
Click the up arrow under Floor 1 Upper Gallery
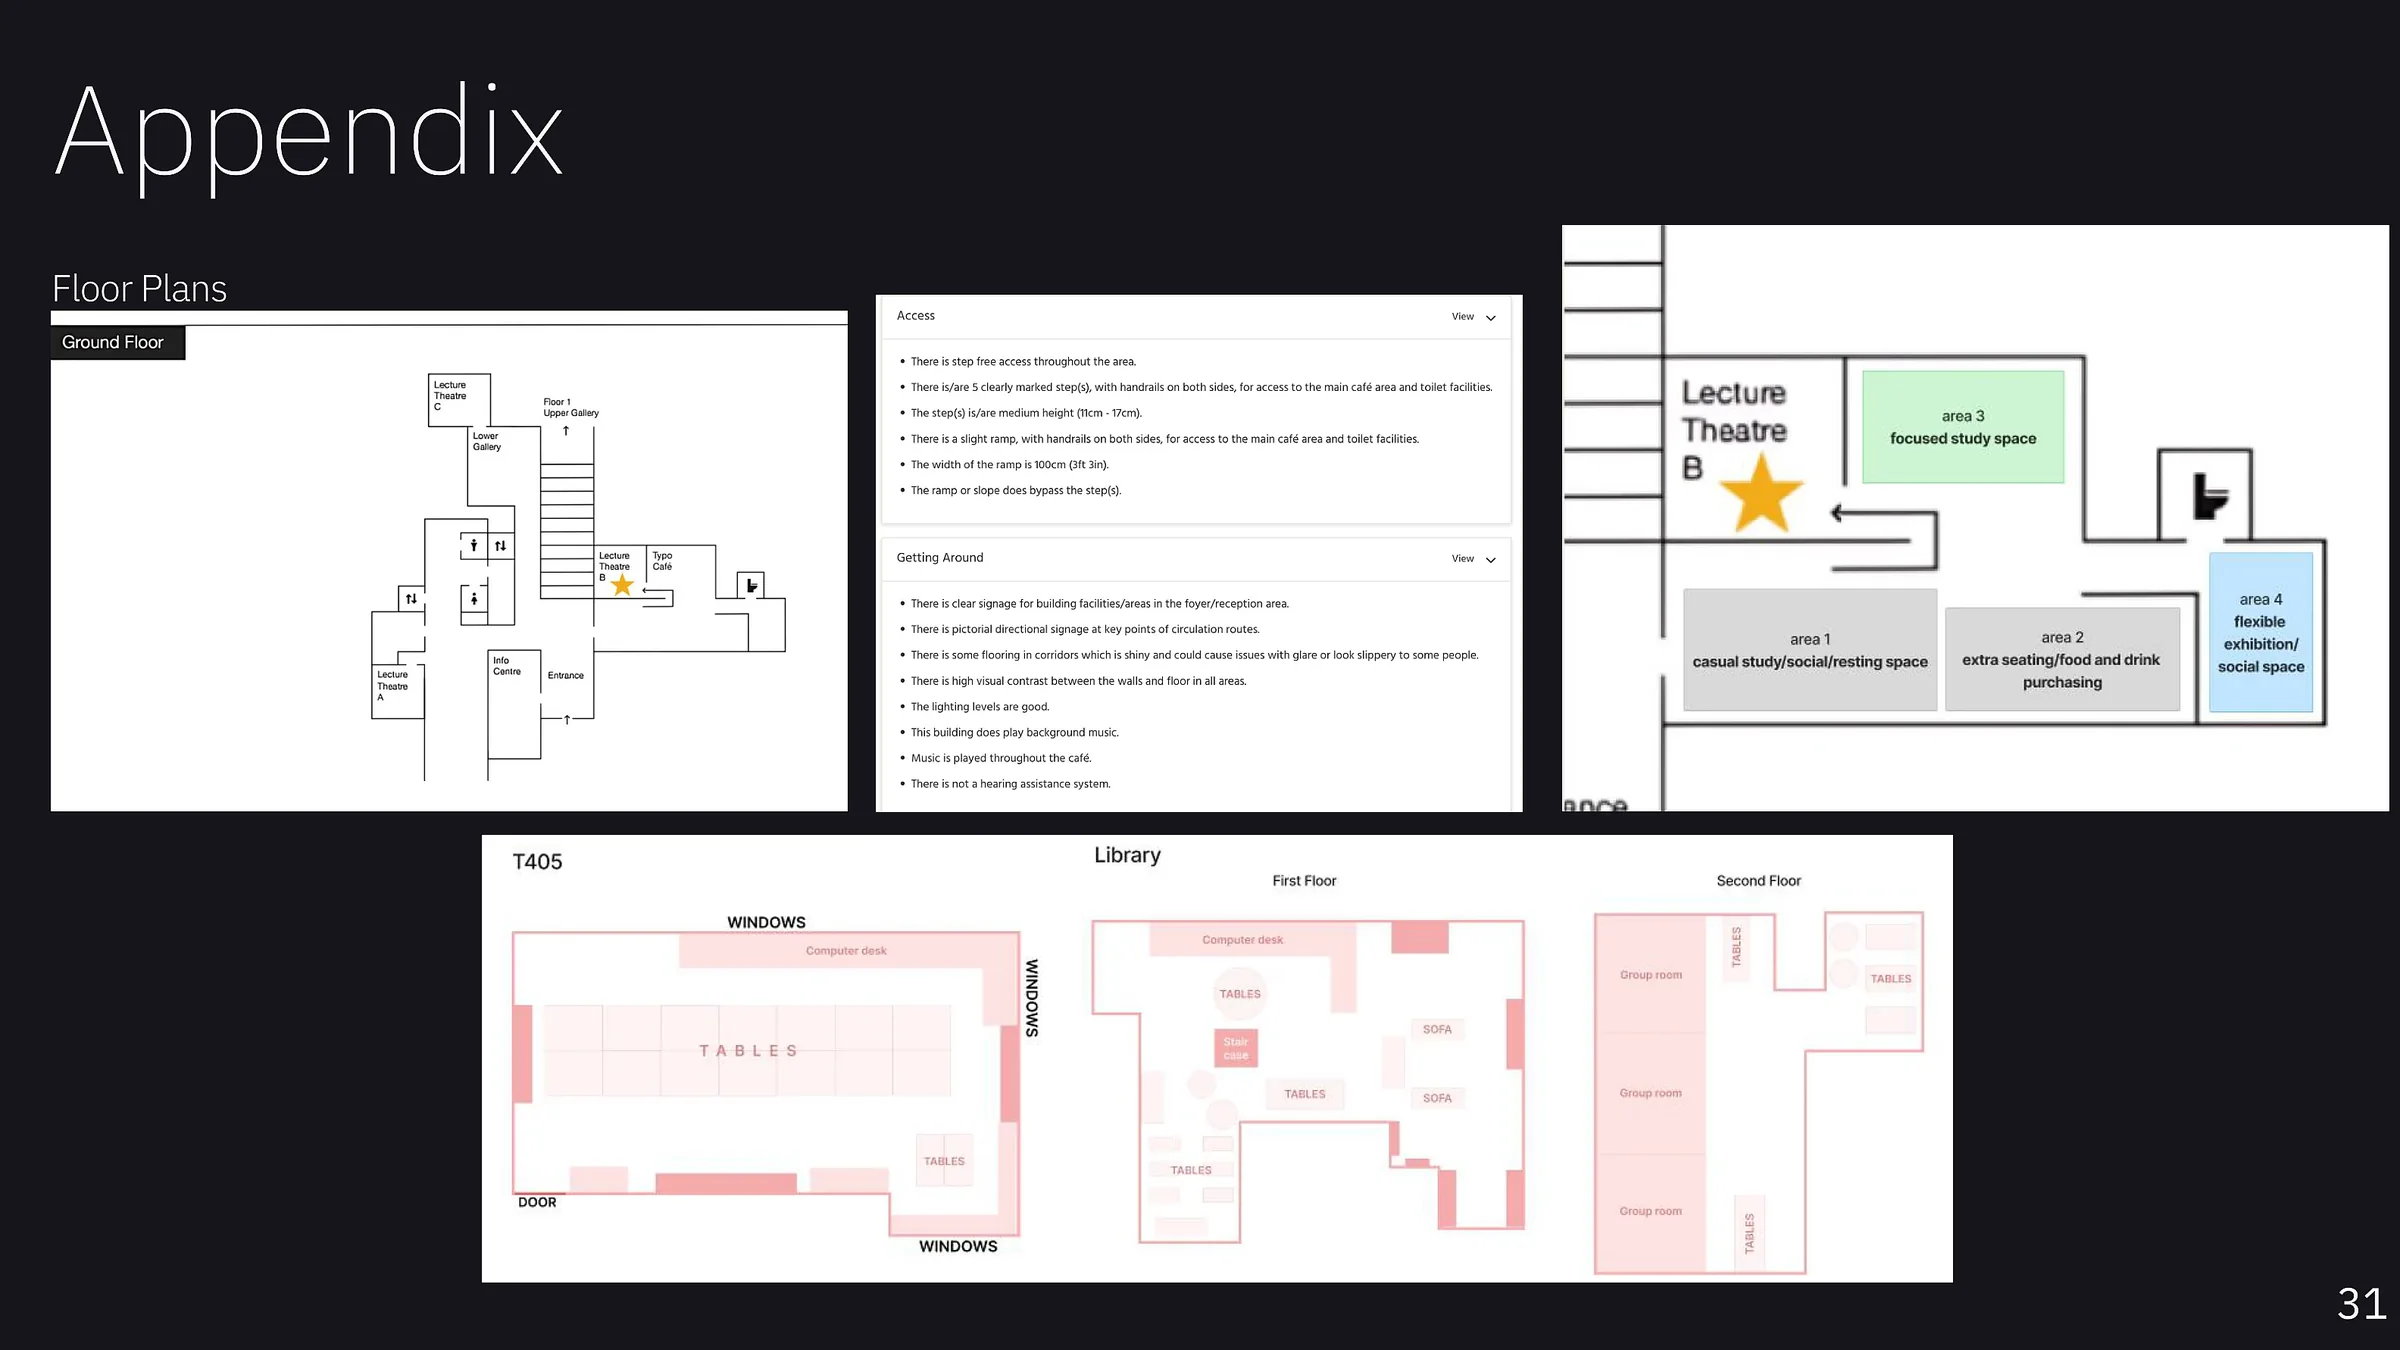click(x=566, y=431)
